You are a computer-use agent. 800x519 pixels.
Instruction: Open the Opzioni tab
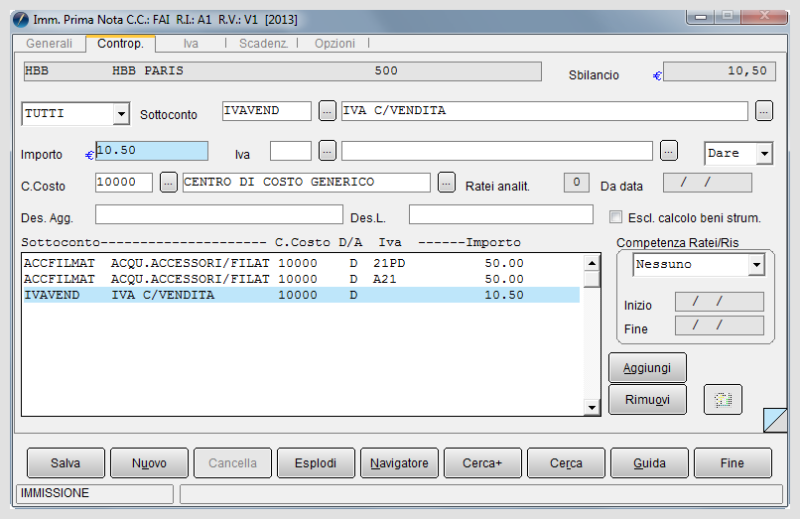click(335, 43)
